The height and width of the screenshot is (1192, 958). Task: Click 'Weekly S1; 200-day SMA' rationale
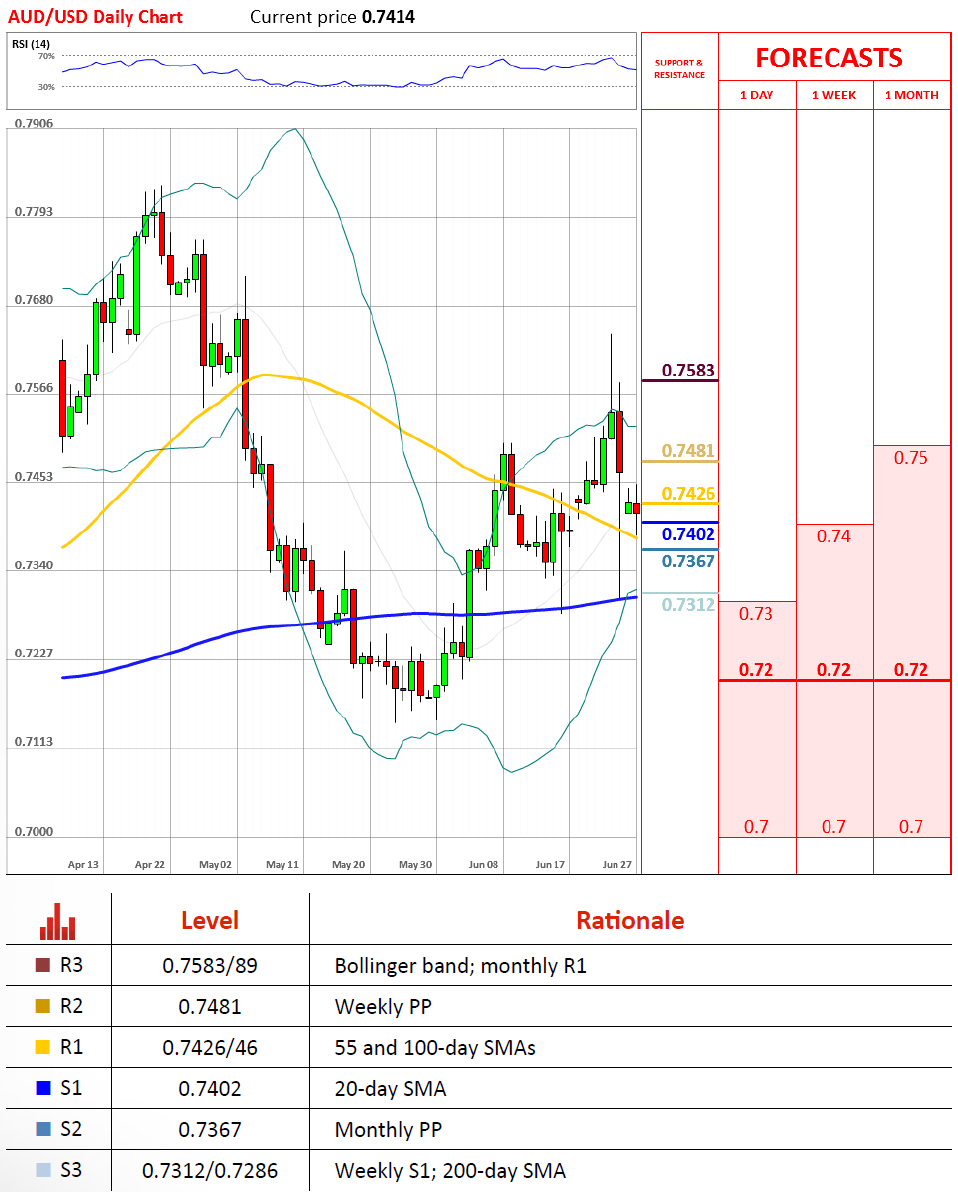[450, 1171]
